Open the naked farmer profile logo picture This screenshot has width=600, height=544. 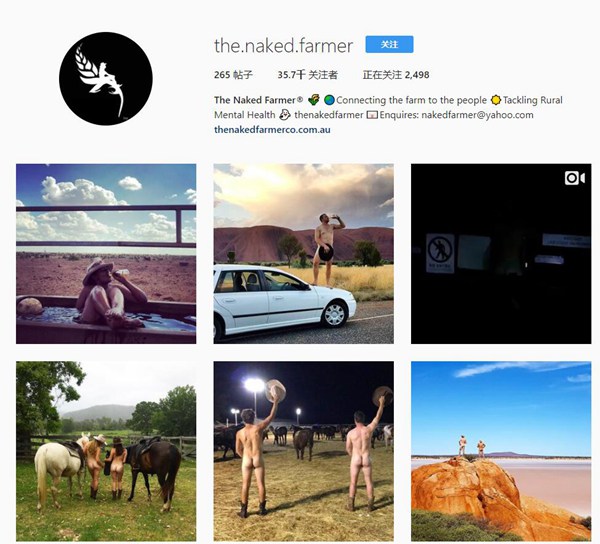106,78
